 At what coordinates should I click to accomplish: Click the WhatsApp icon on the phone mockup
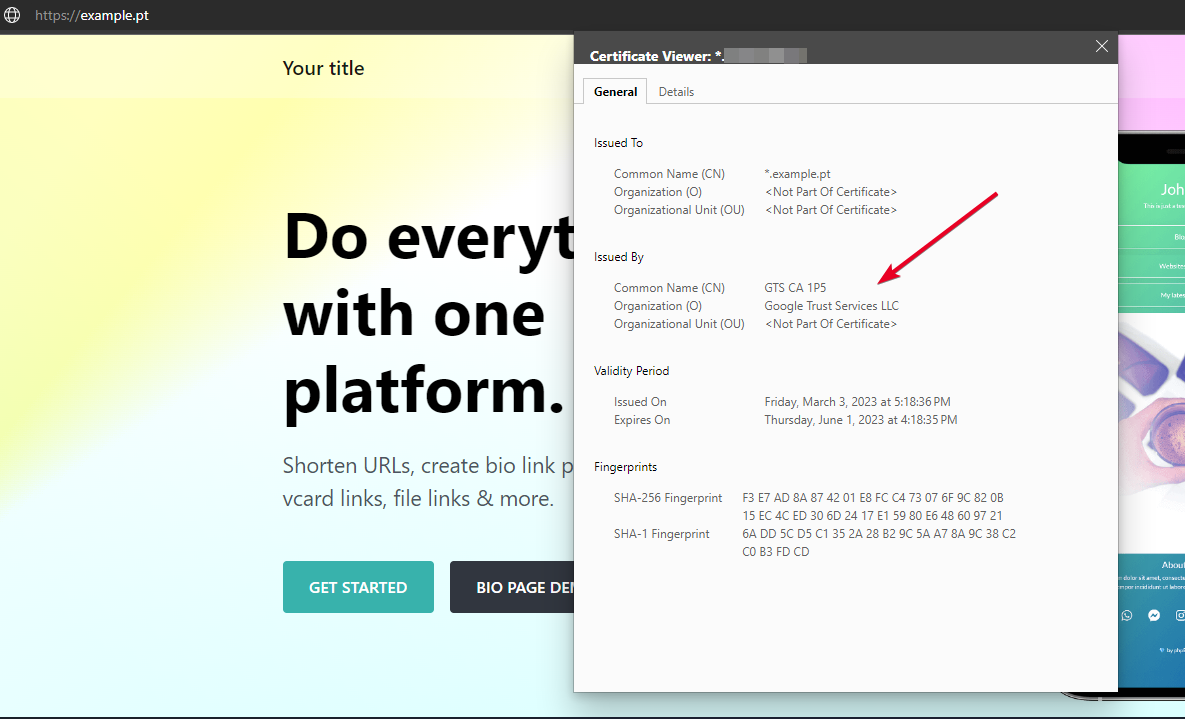pyautogui.click(x=1127, y=615)
